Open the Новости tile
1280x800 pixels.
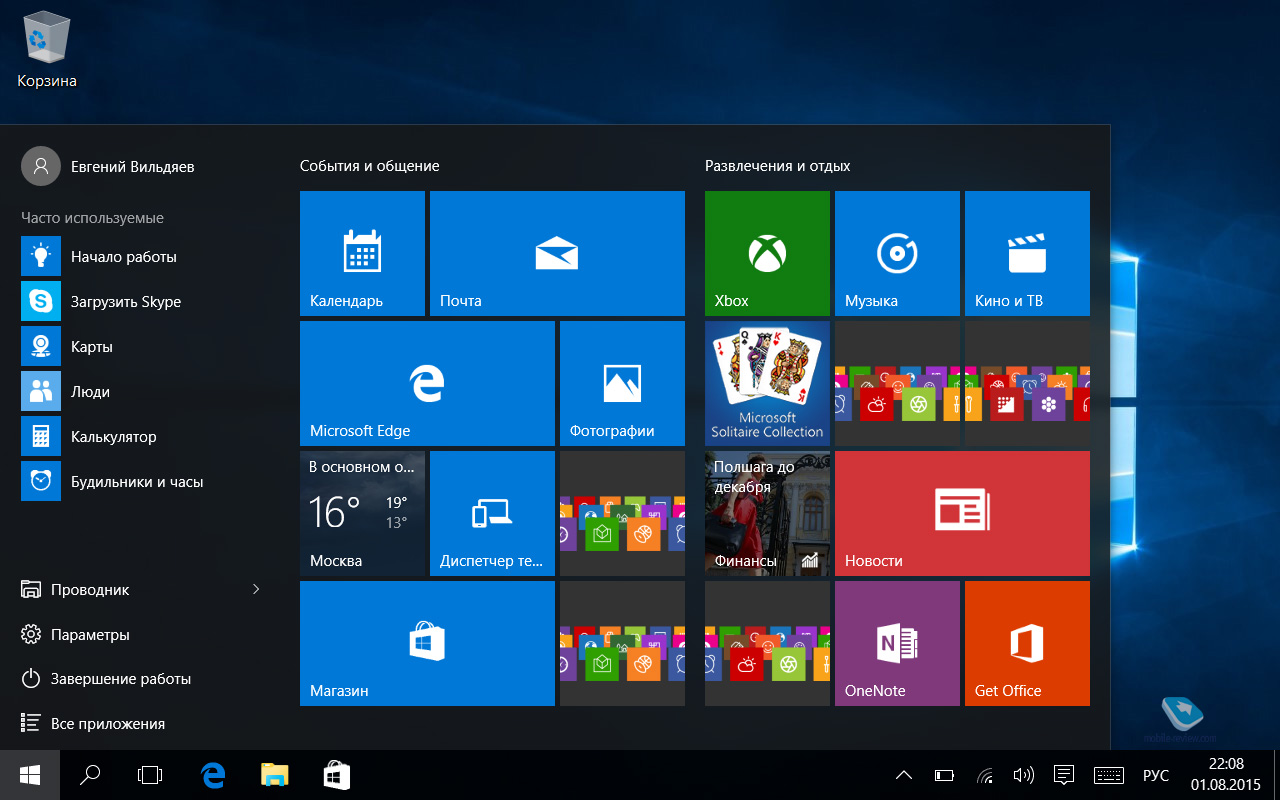[962, 513]
